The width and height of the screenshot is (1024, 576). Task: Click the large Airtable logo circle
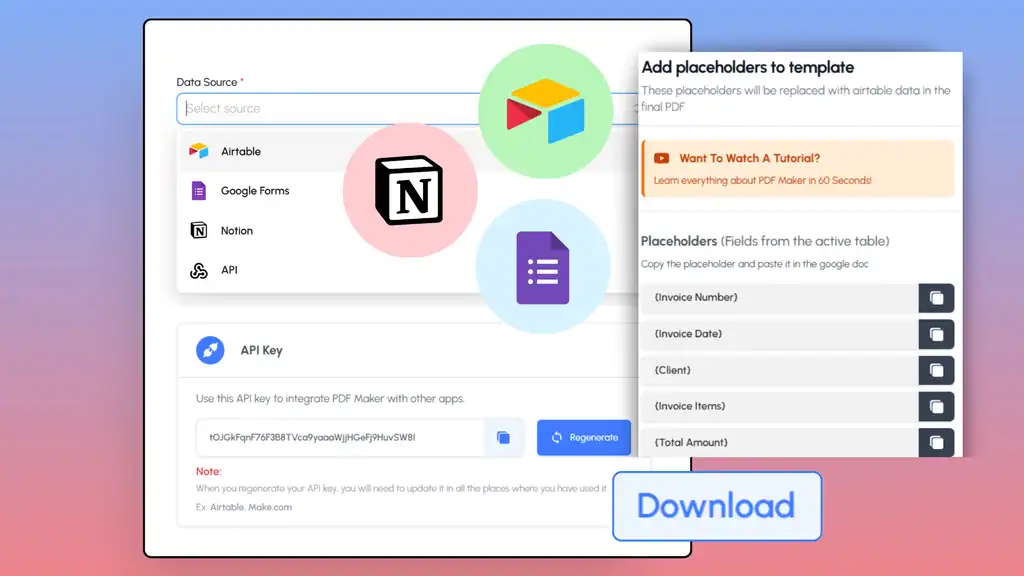[x=545, y=111]
